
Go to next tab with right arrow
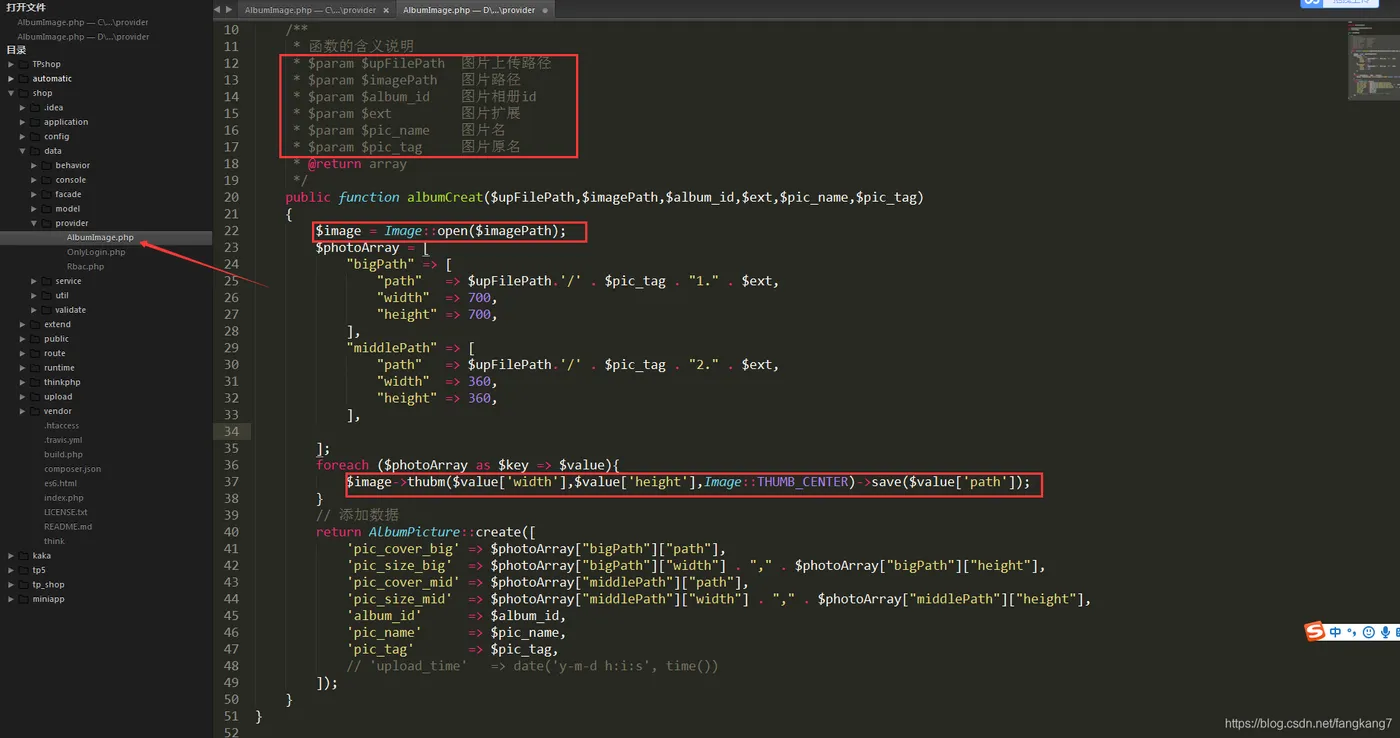coord(229,9)
